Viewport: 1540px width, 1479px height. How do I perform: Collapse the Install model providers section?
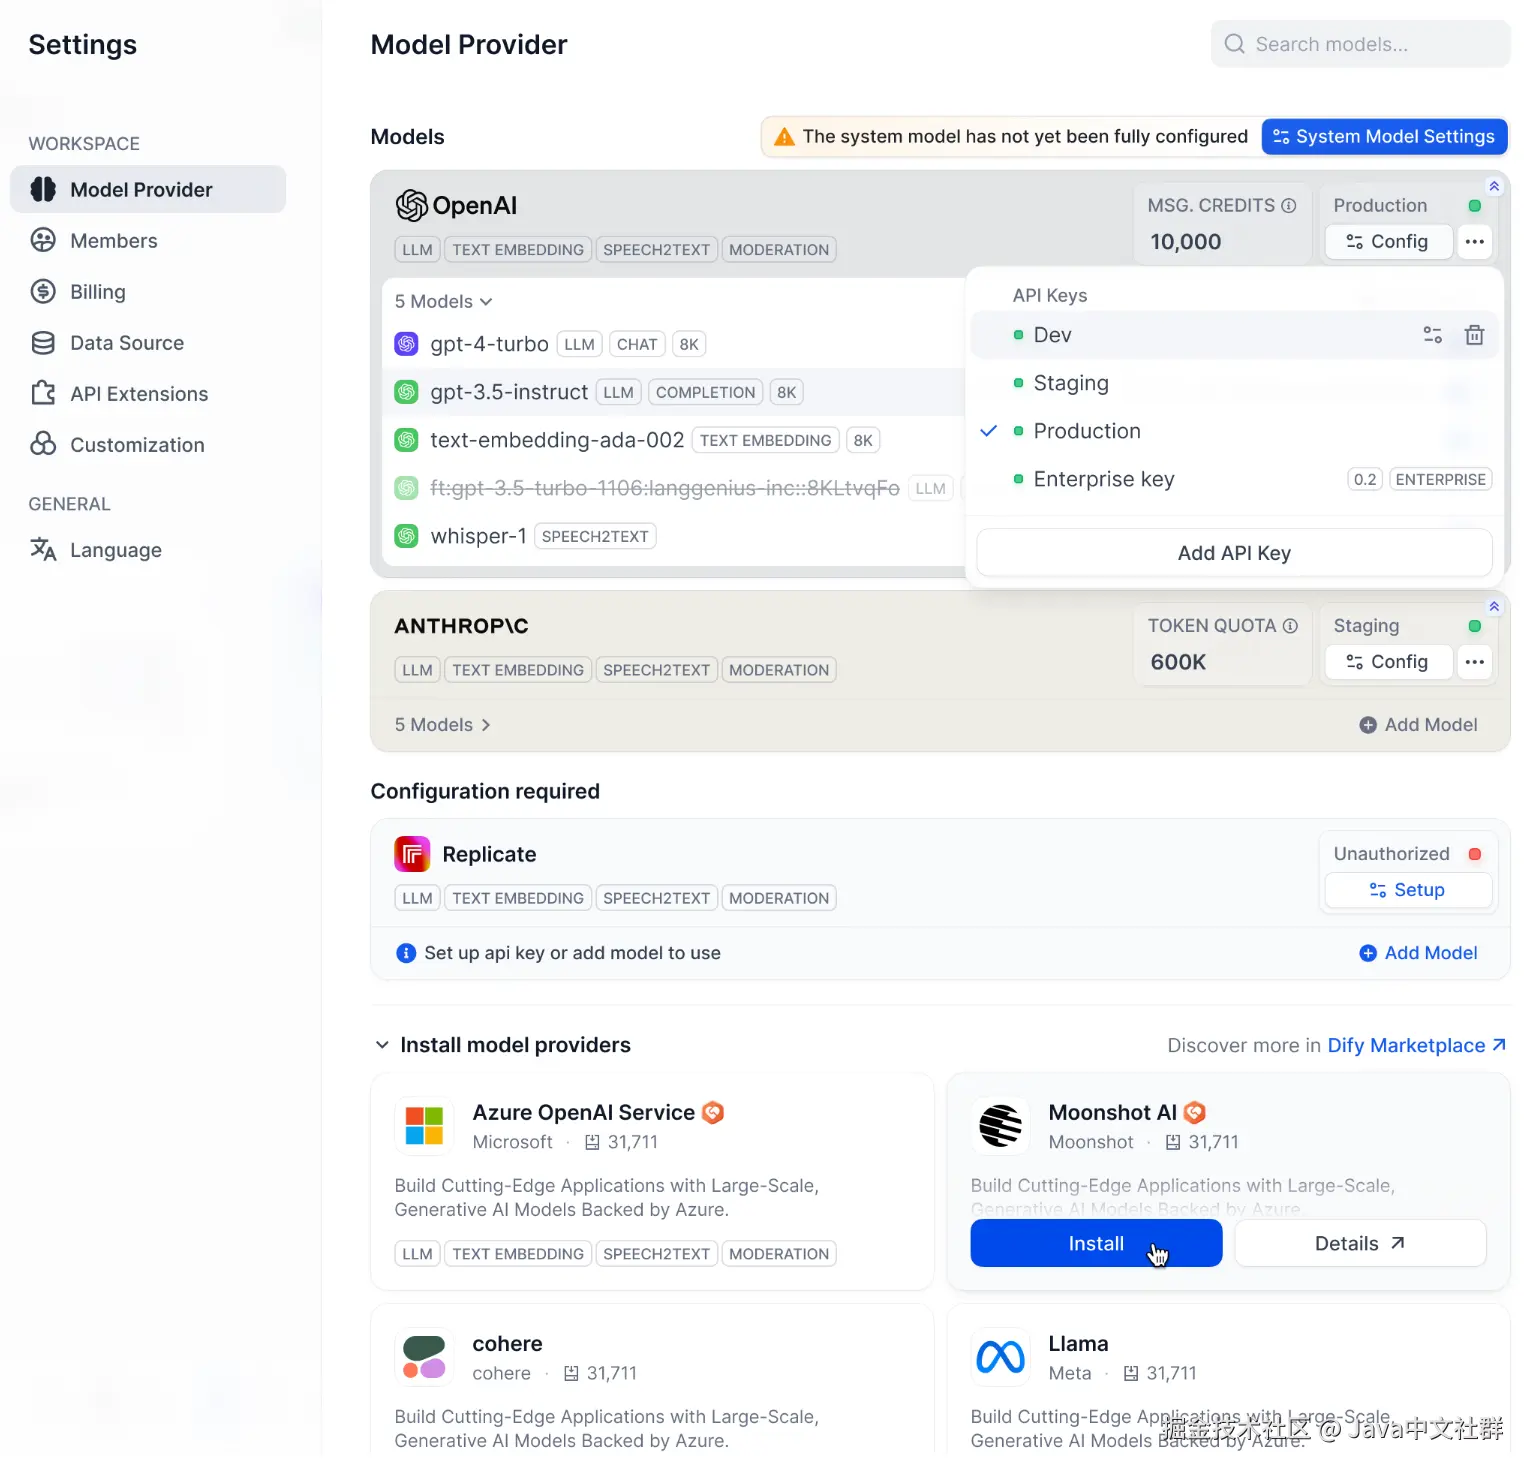tap(382, 1045)
